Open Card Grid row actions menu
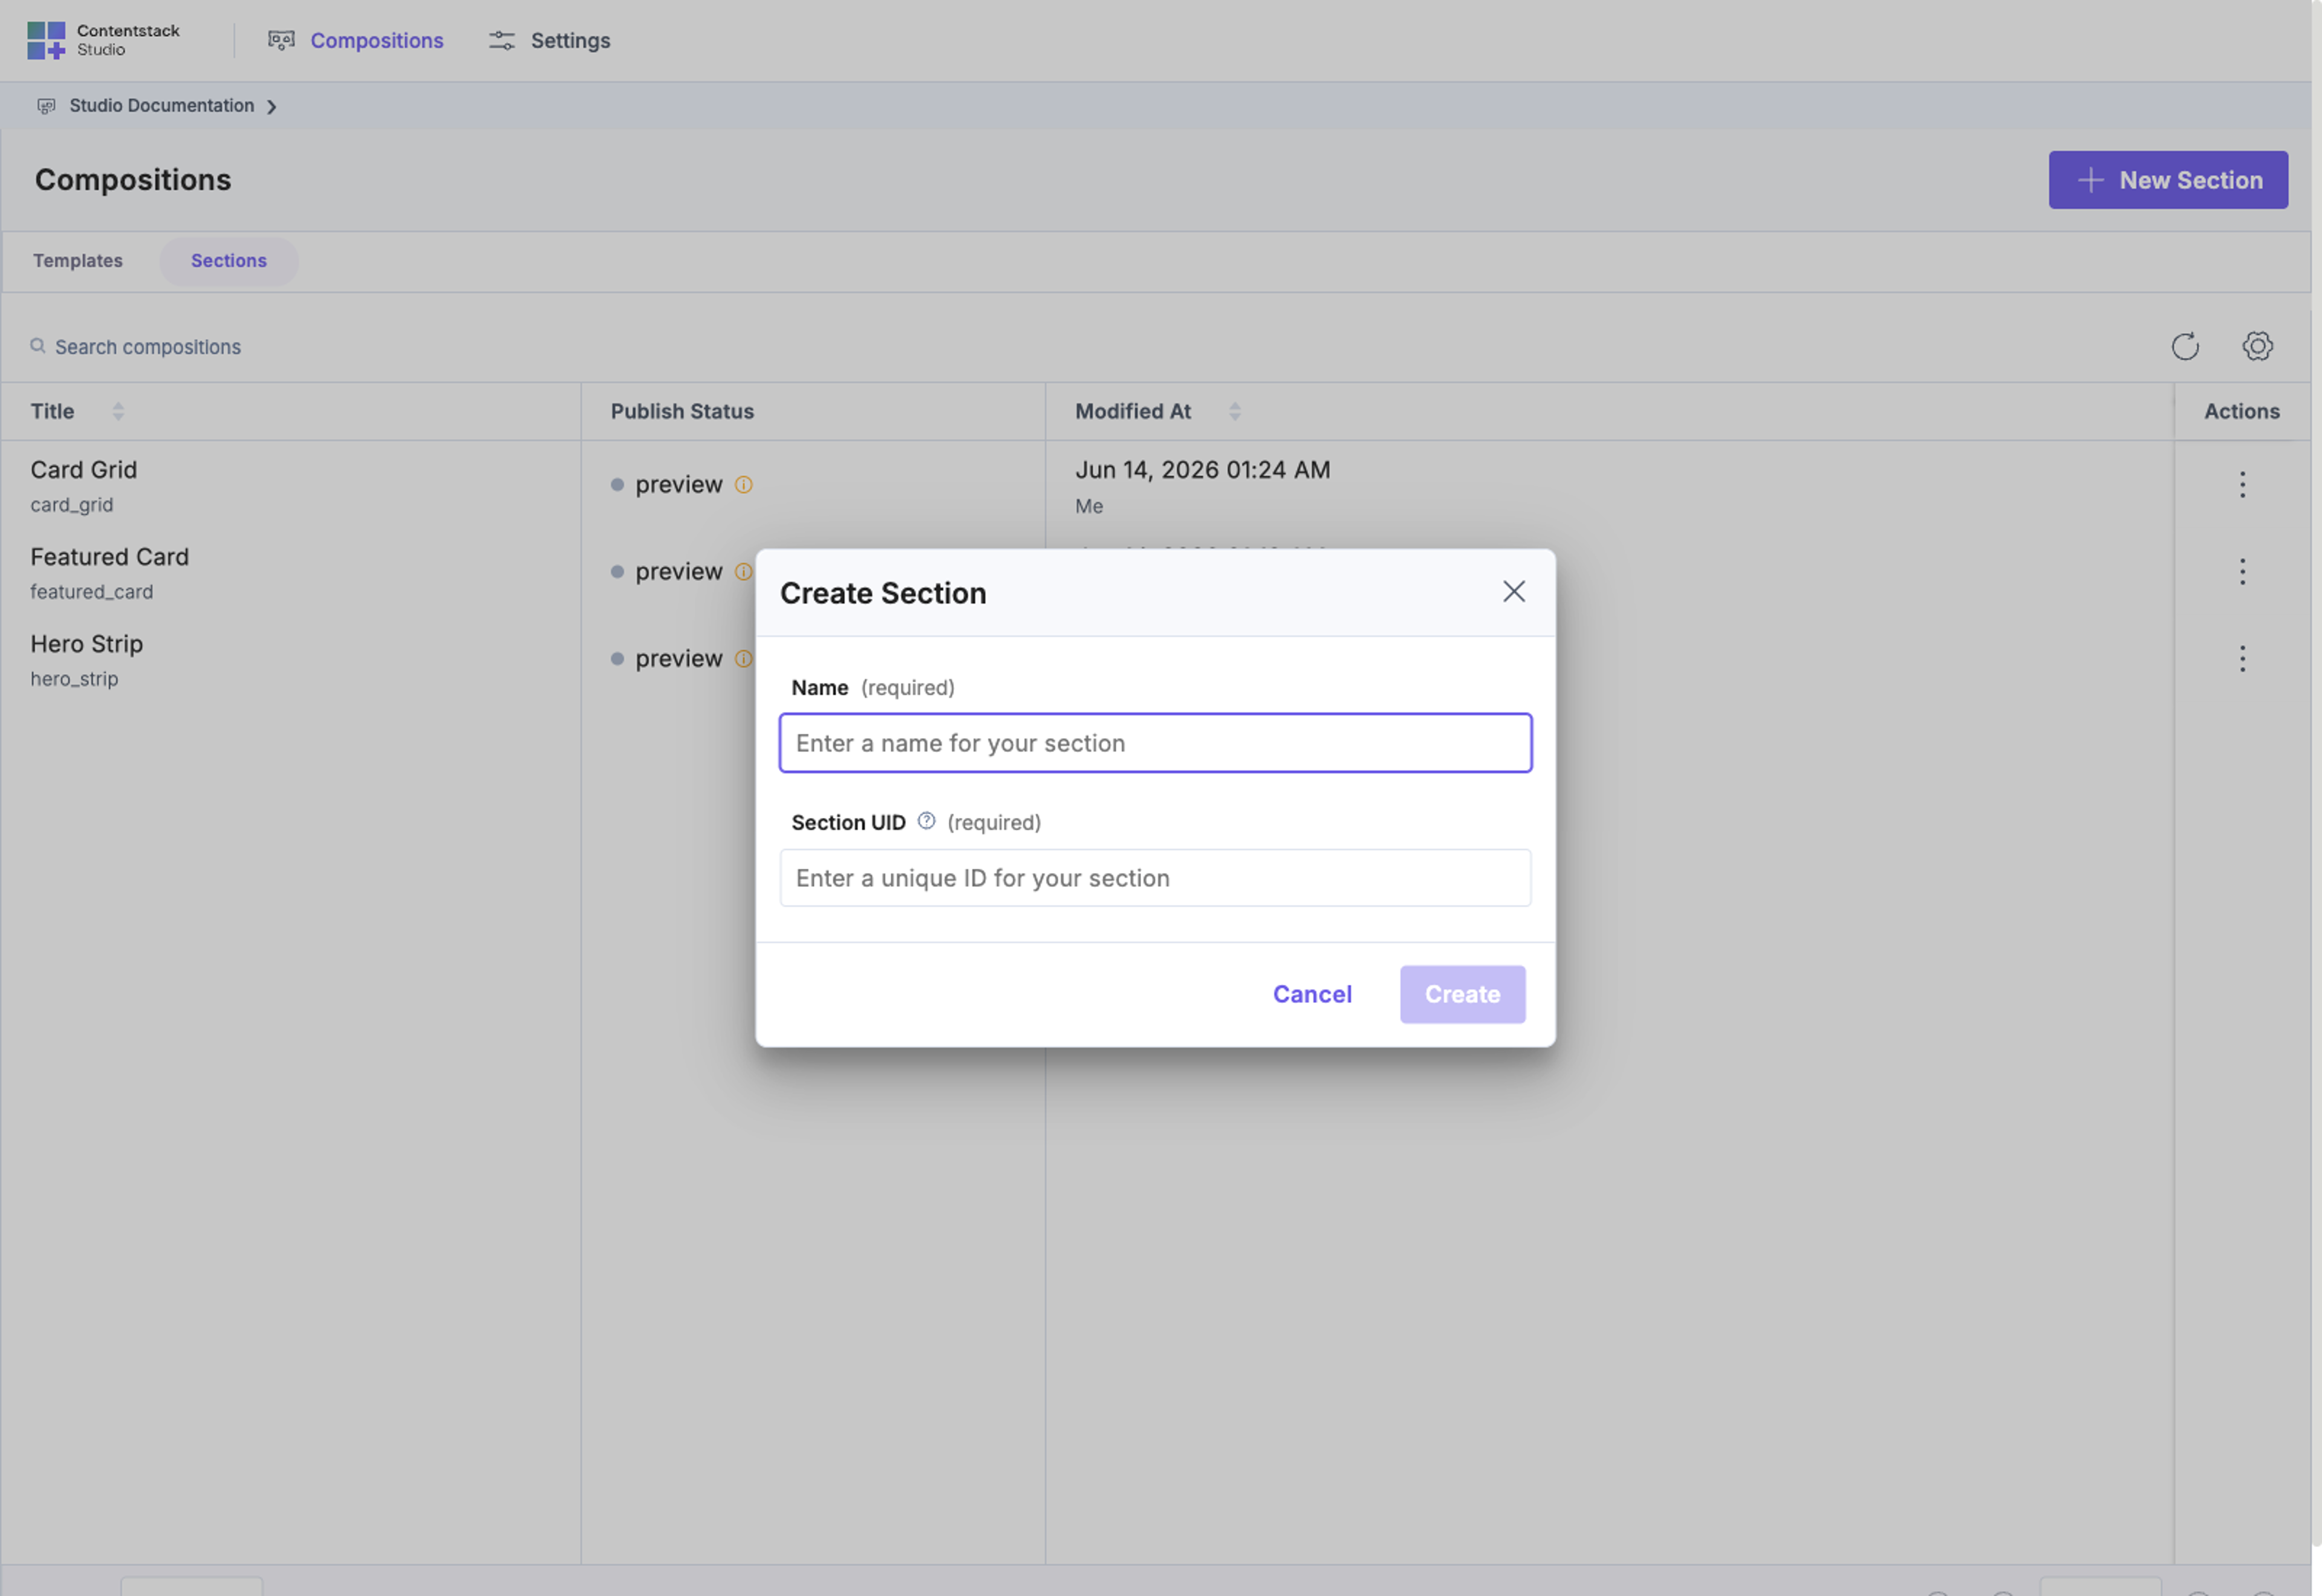2322x1596 pixels. click(2241, 484)
